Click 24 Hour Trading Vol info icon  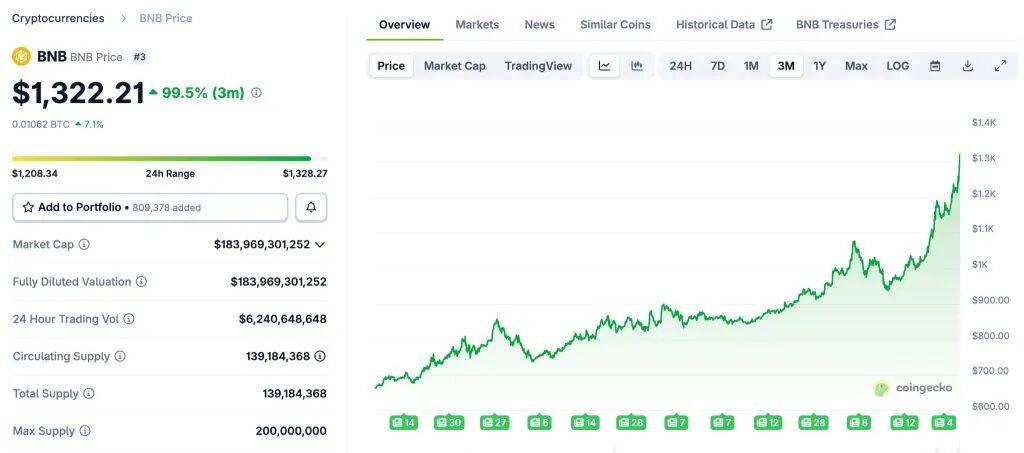pyautogui.click(x=129, y=319)
